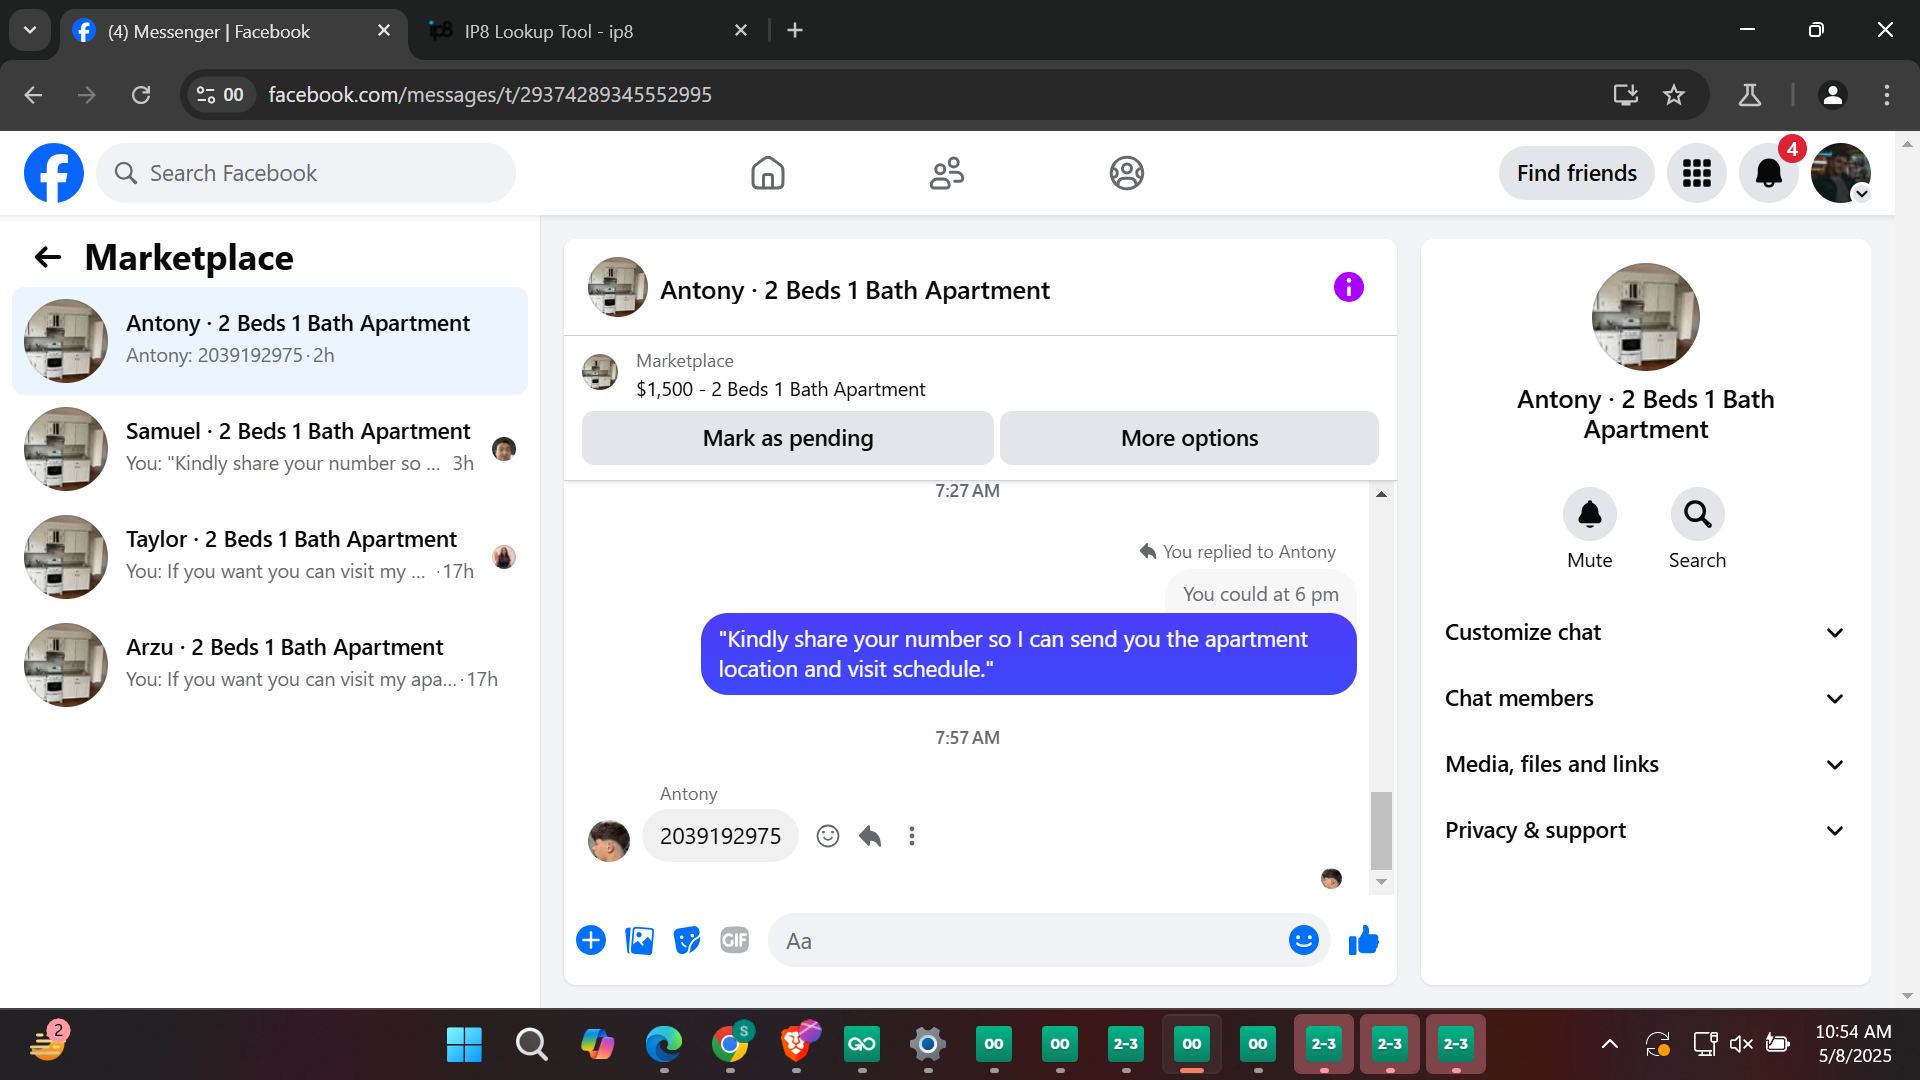Click Antony's large profile picture in the info panel
Screen dimensions: 1920x1080
pos(1645,317)
